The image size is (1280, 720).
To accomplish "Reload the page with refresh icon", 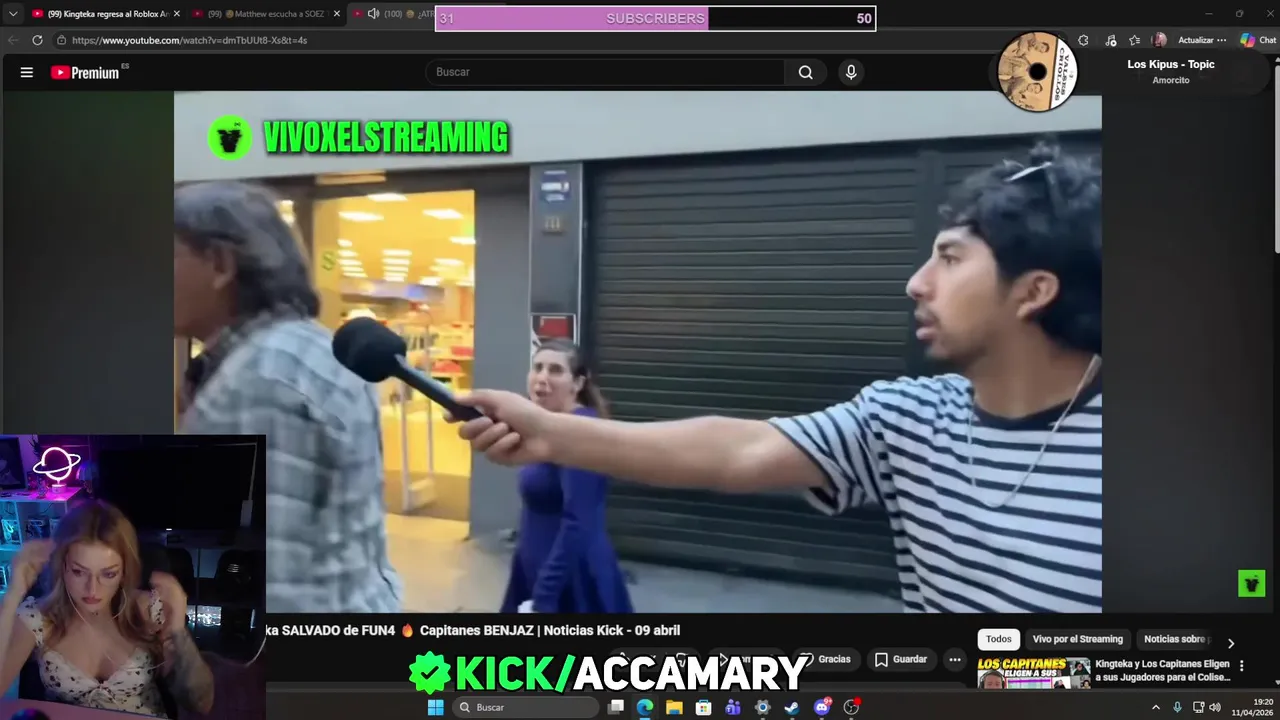I will [37, 40].
